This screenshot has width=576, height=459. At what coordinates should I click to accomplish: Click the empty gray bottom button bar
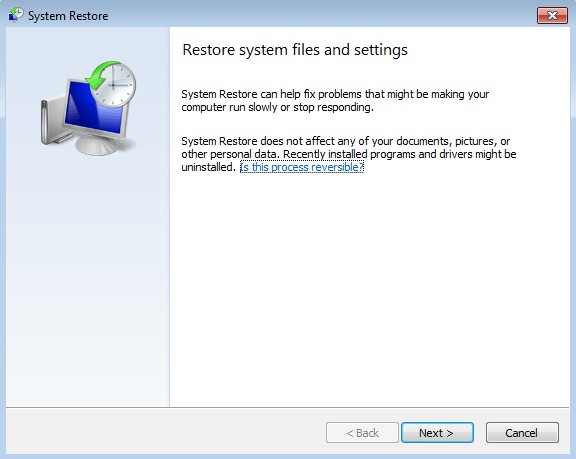pyautogui.click(x=165, y=433)
